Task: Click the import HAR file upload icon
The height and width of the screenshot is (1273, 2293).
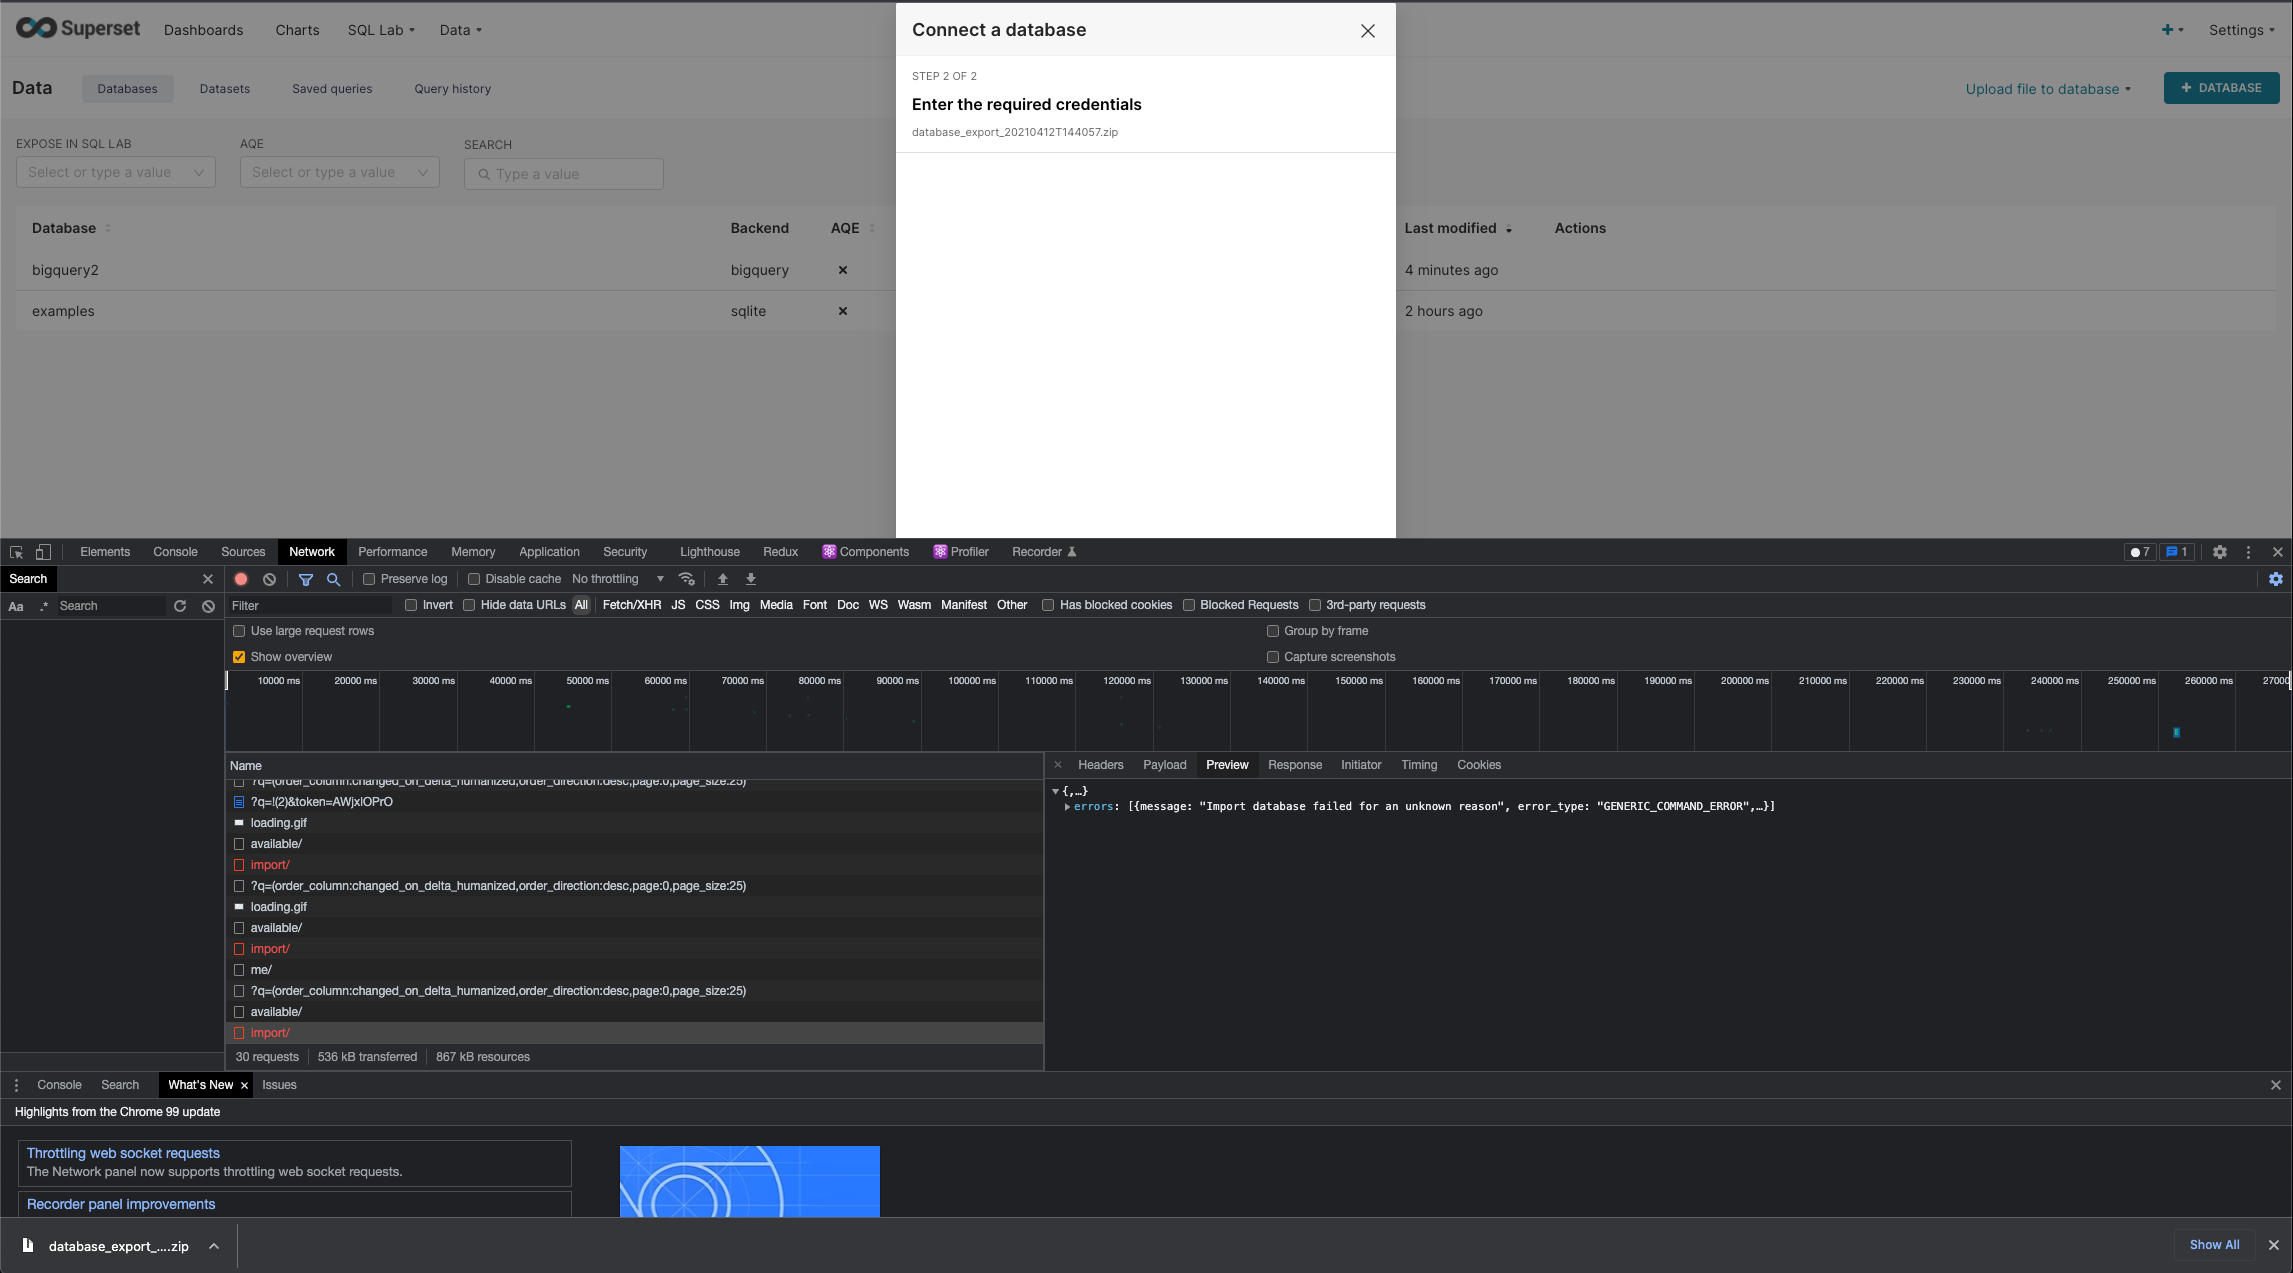Action: click(723, 579)
